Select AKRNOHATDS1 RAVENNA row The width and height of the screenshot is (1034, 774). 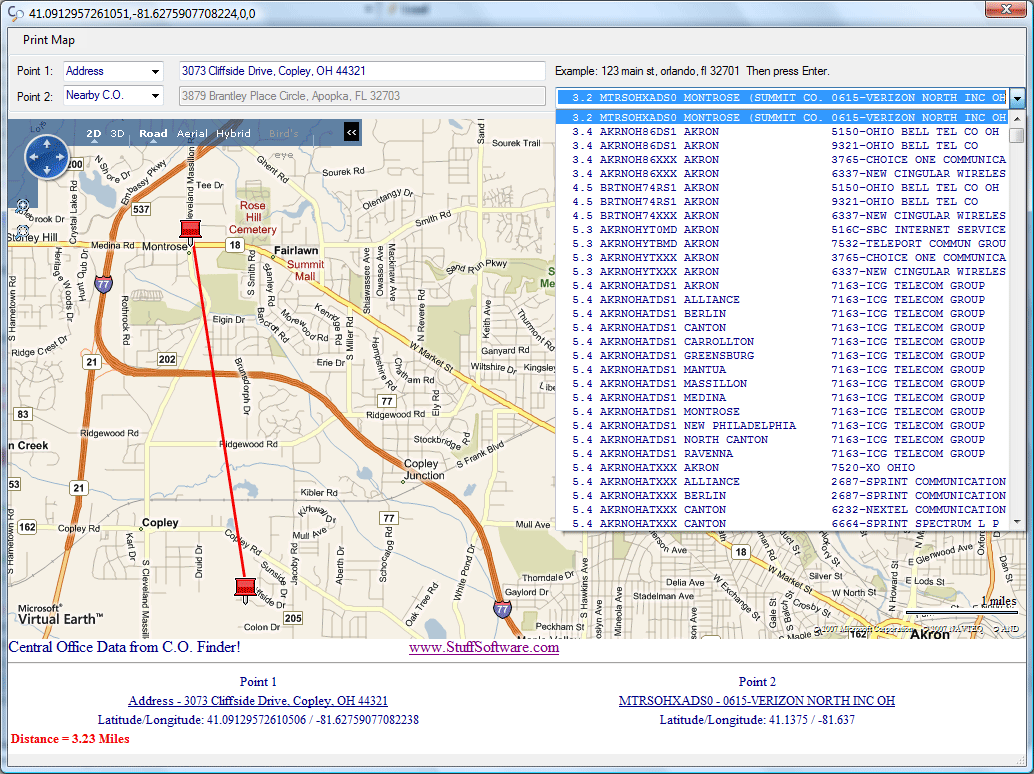click(783, 454)
